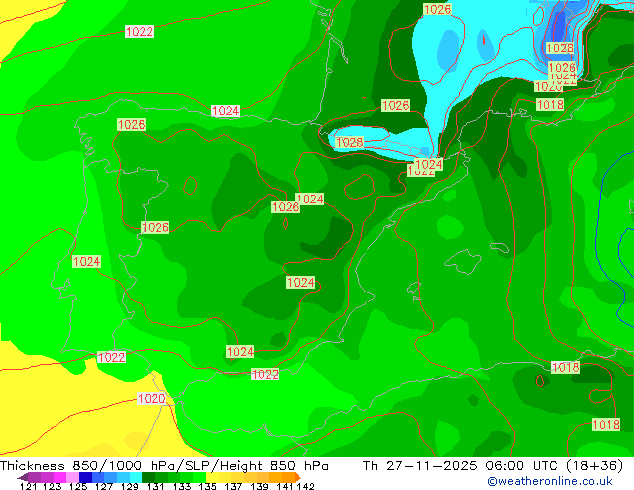Click the 1018 label near the French Riviera

point(550,105)
